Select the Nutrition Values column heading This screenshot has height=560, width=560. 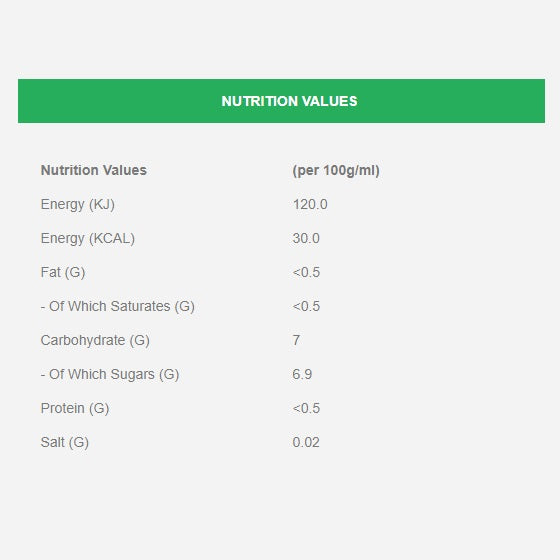point(94,170)
